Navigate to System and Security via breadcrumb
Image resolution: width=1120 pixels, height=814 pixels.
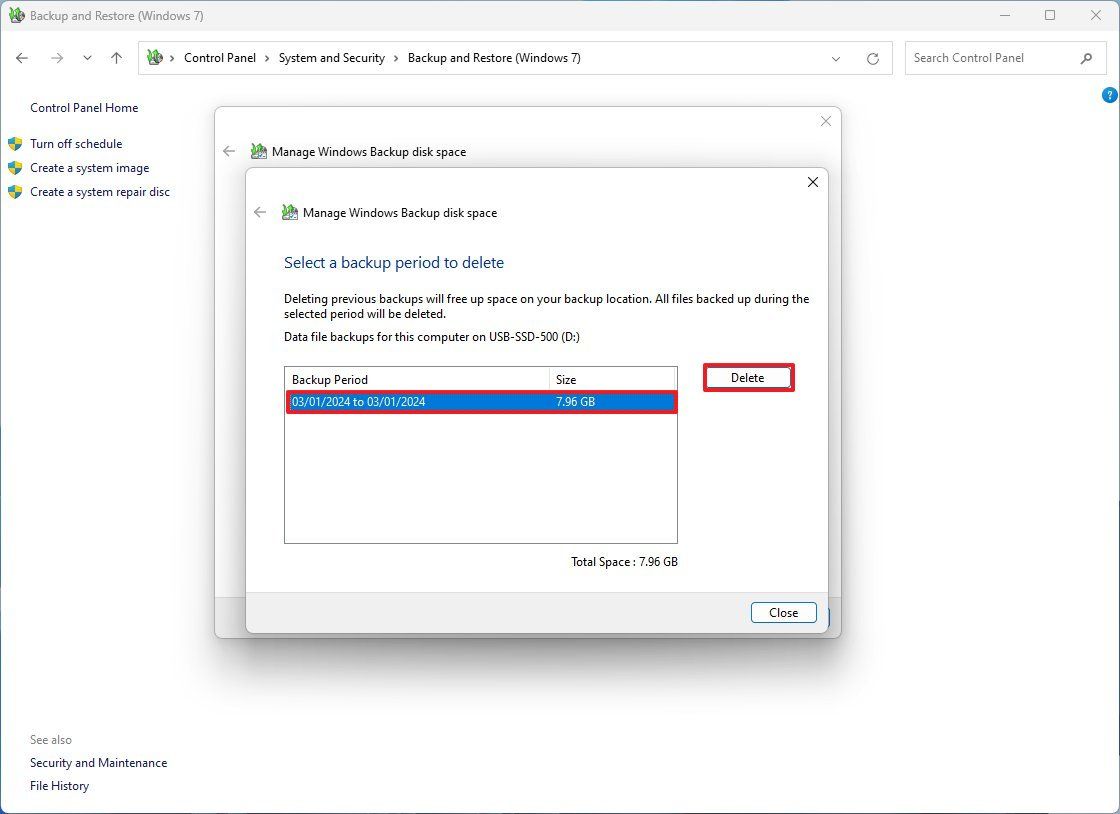coord(331,58)
